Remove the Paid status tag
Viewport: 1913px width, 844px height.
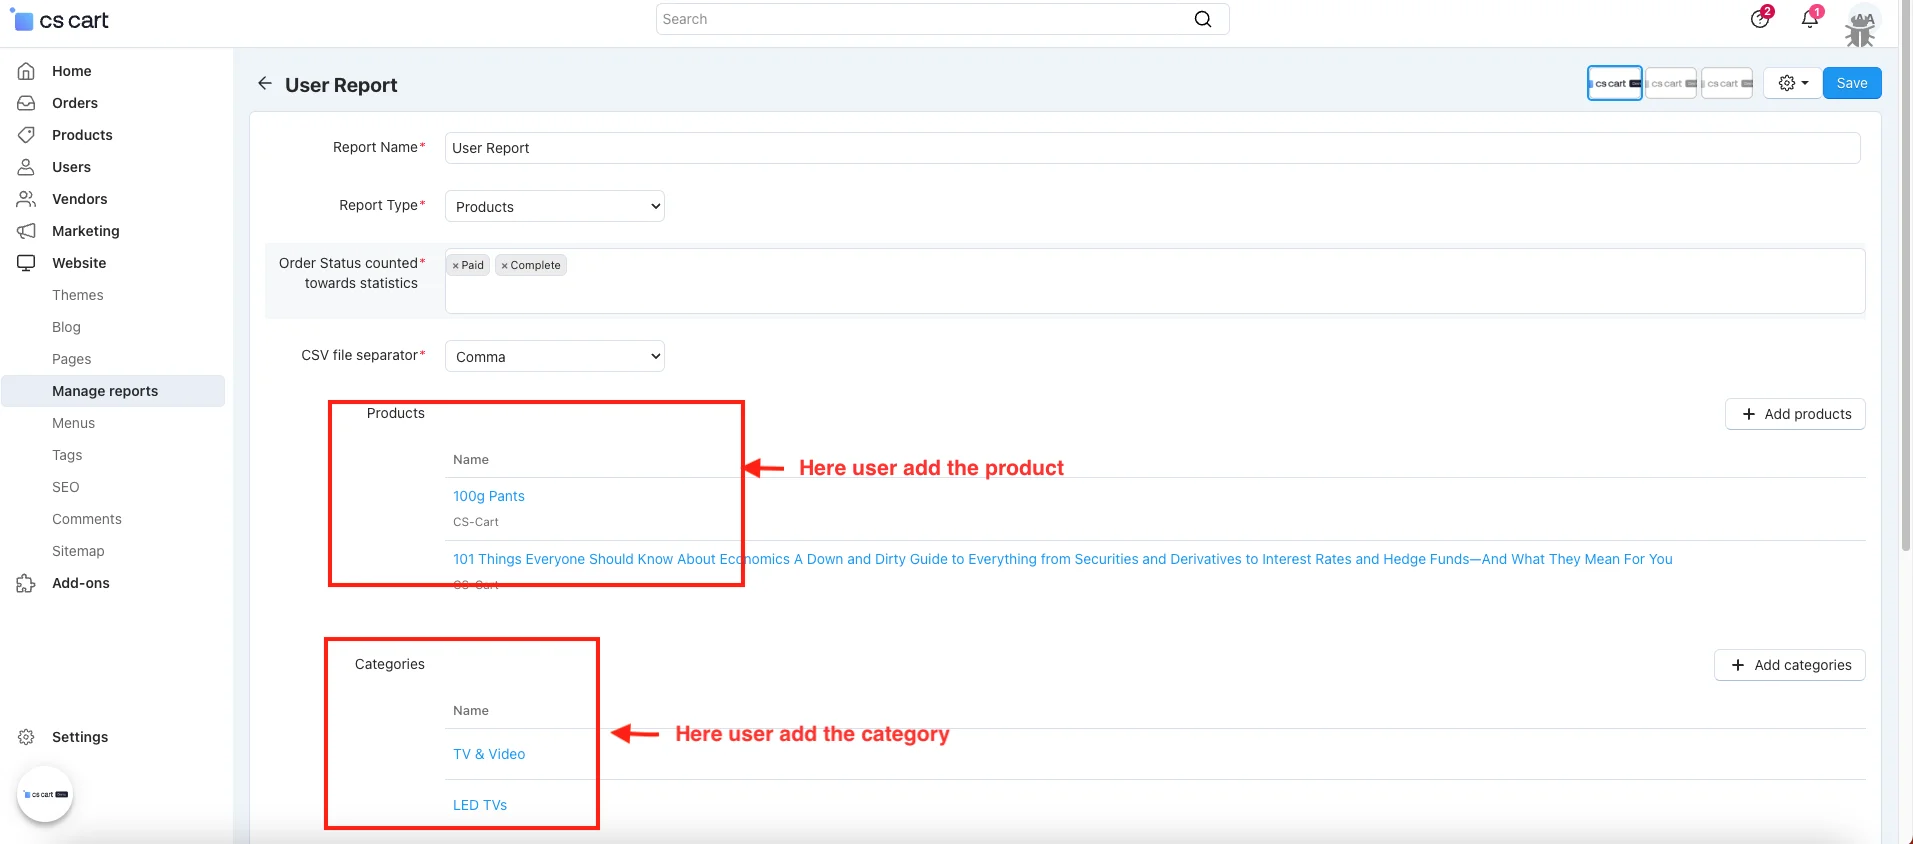(455, 266)
